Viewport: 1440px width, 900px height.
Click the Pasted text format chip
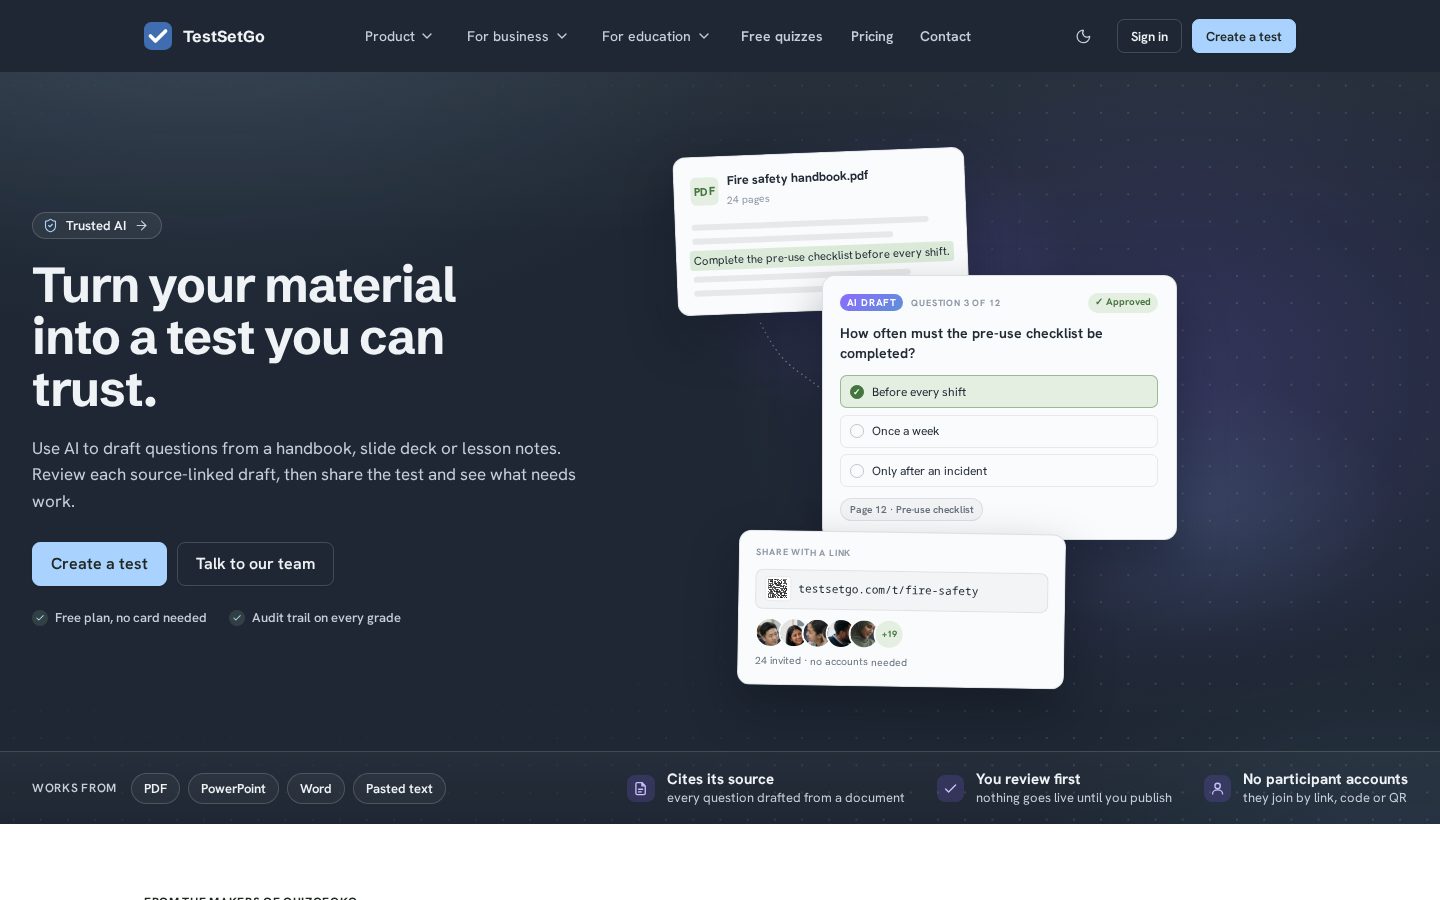tap(399, 789)
